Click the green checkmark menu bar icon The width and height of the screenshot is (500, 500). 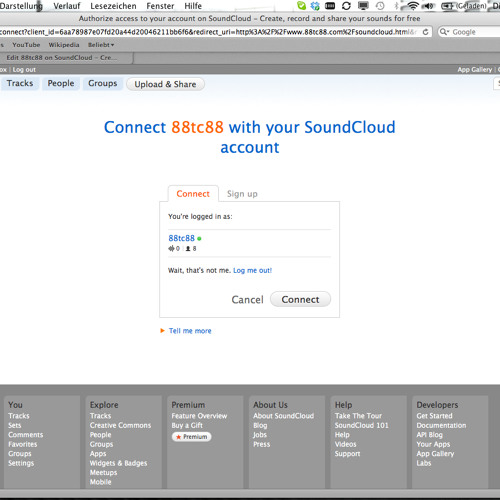301,6
